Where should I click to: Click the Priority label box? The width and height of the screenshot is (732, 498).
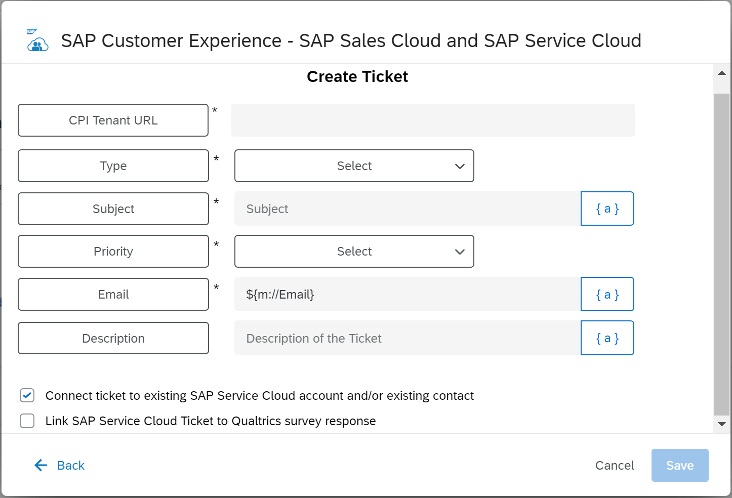coord(113,252)
